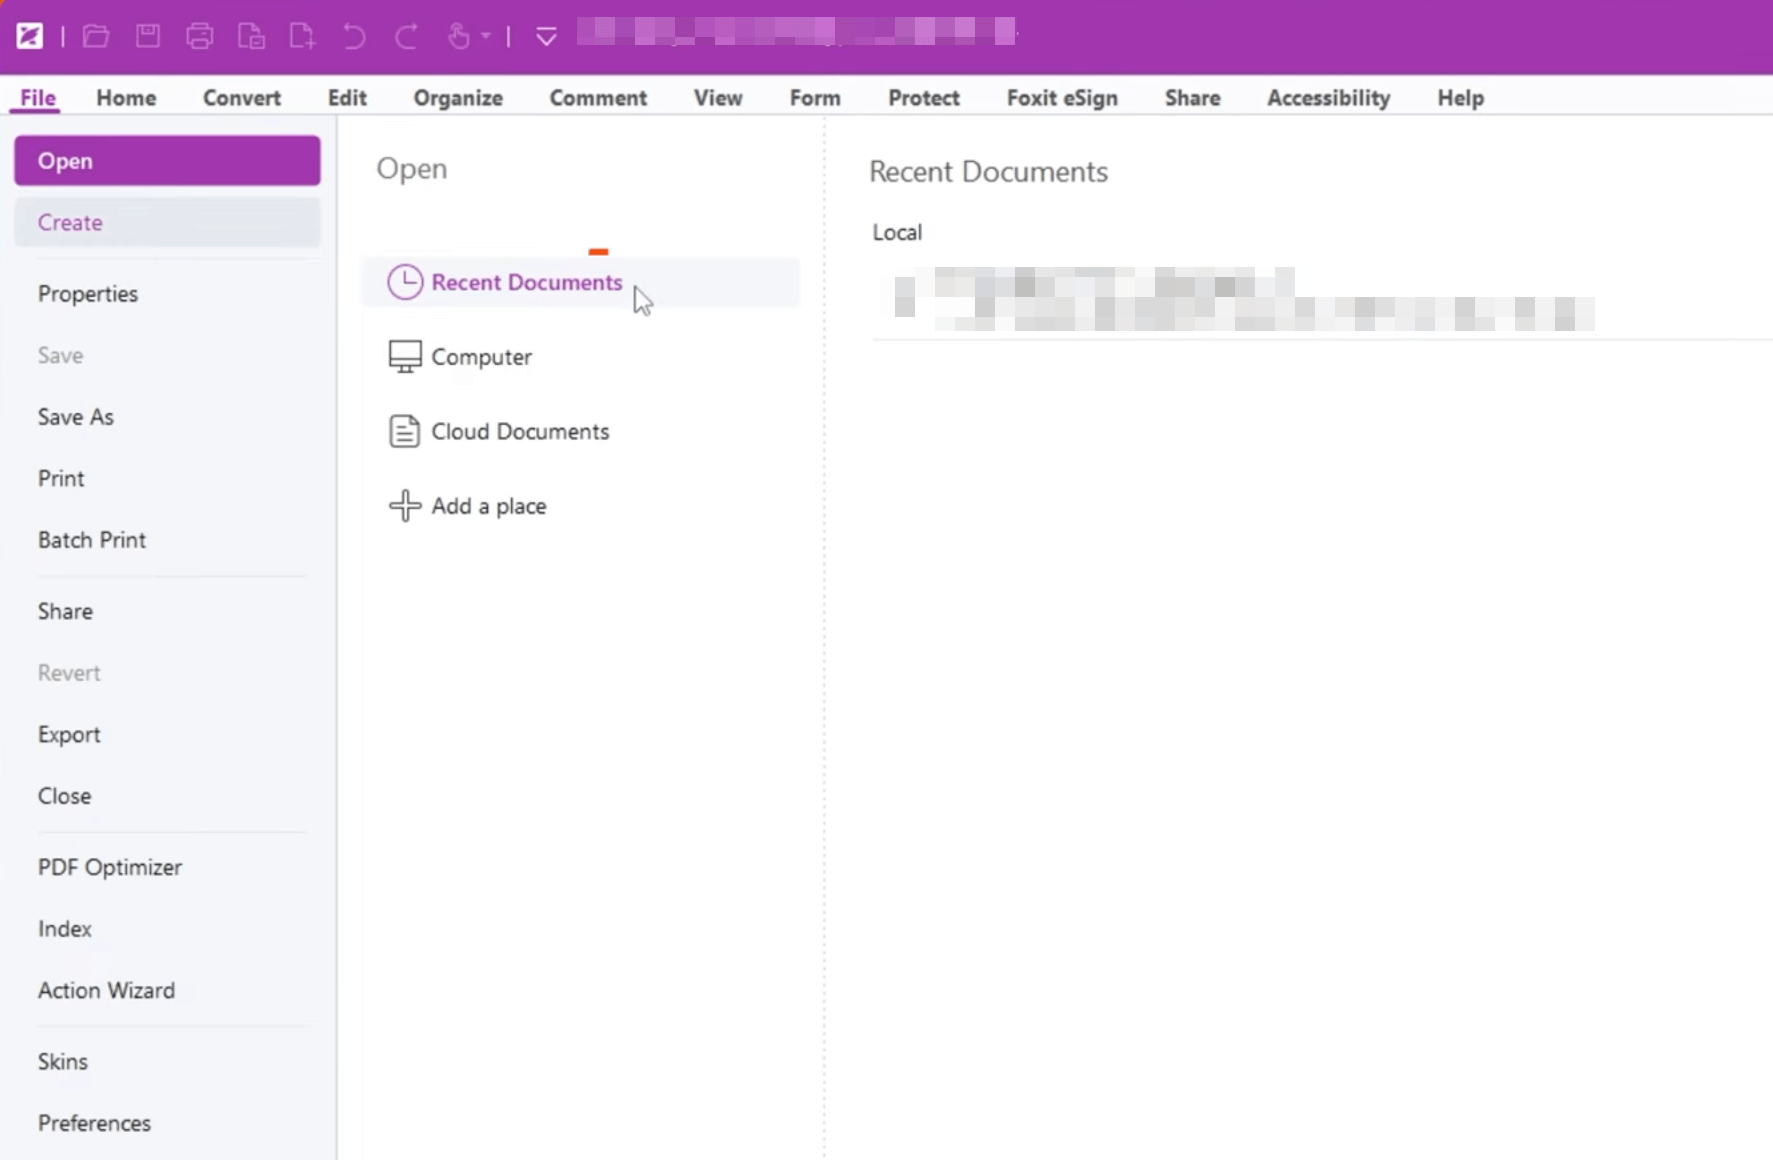
Task: Select Share in the File sidebar
Action: click(x=65, y=611)
